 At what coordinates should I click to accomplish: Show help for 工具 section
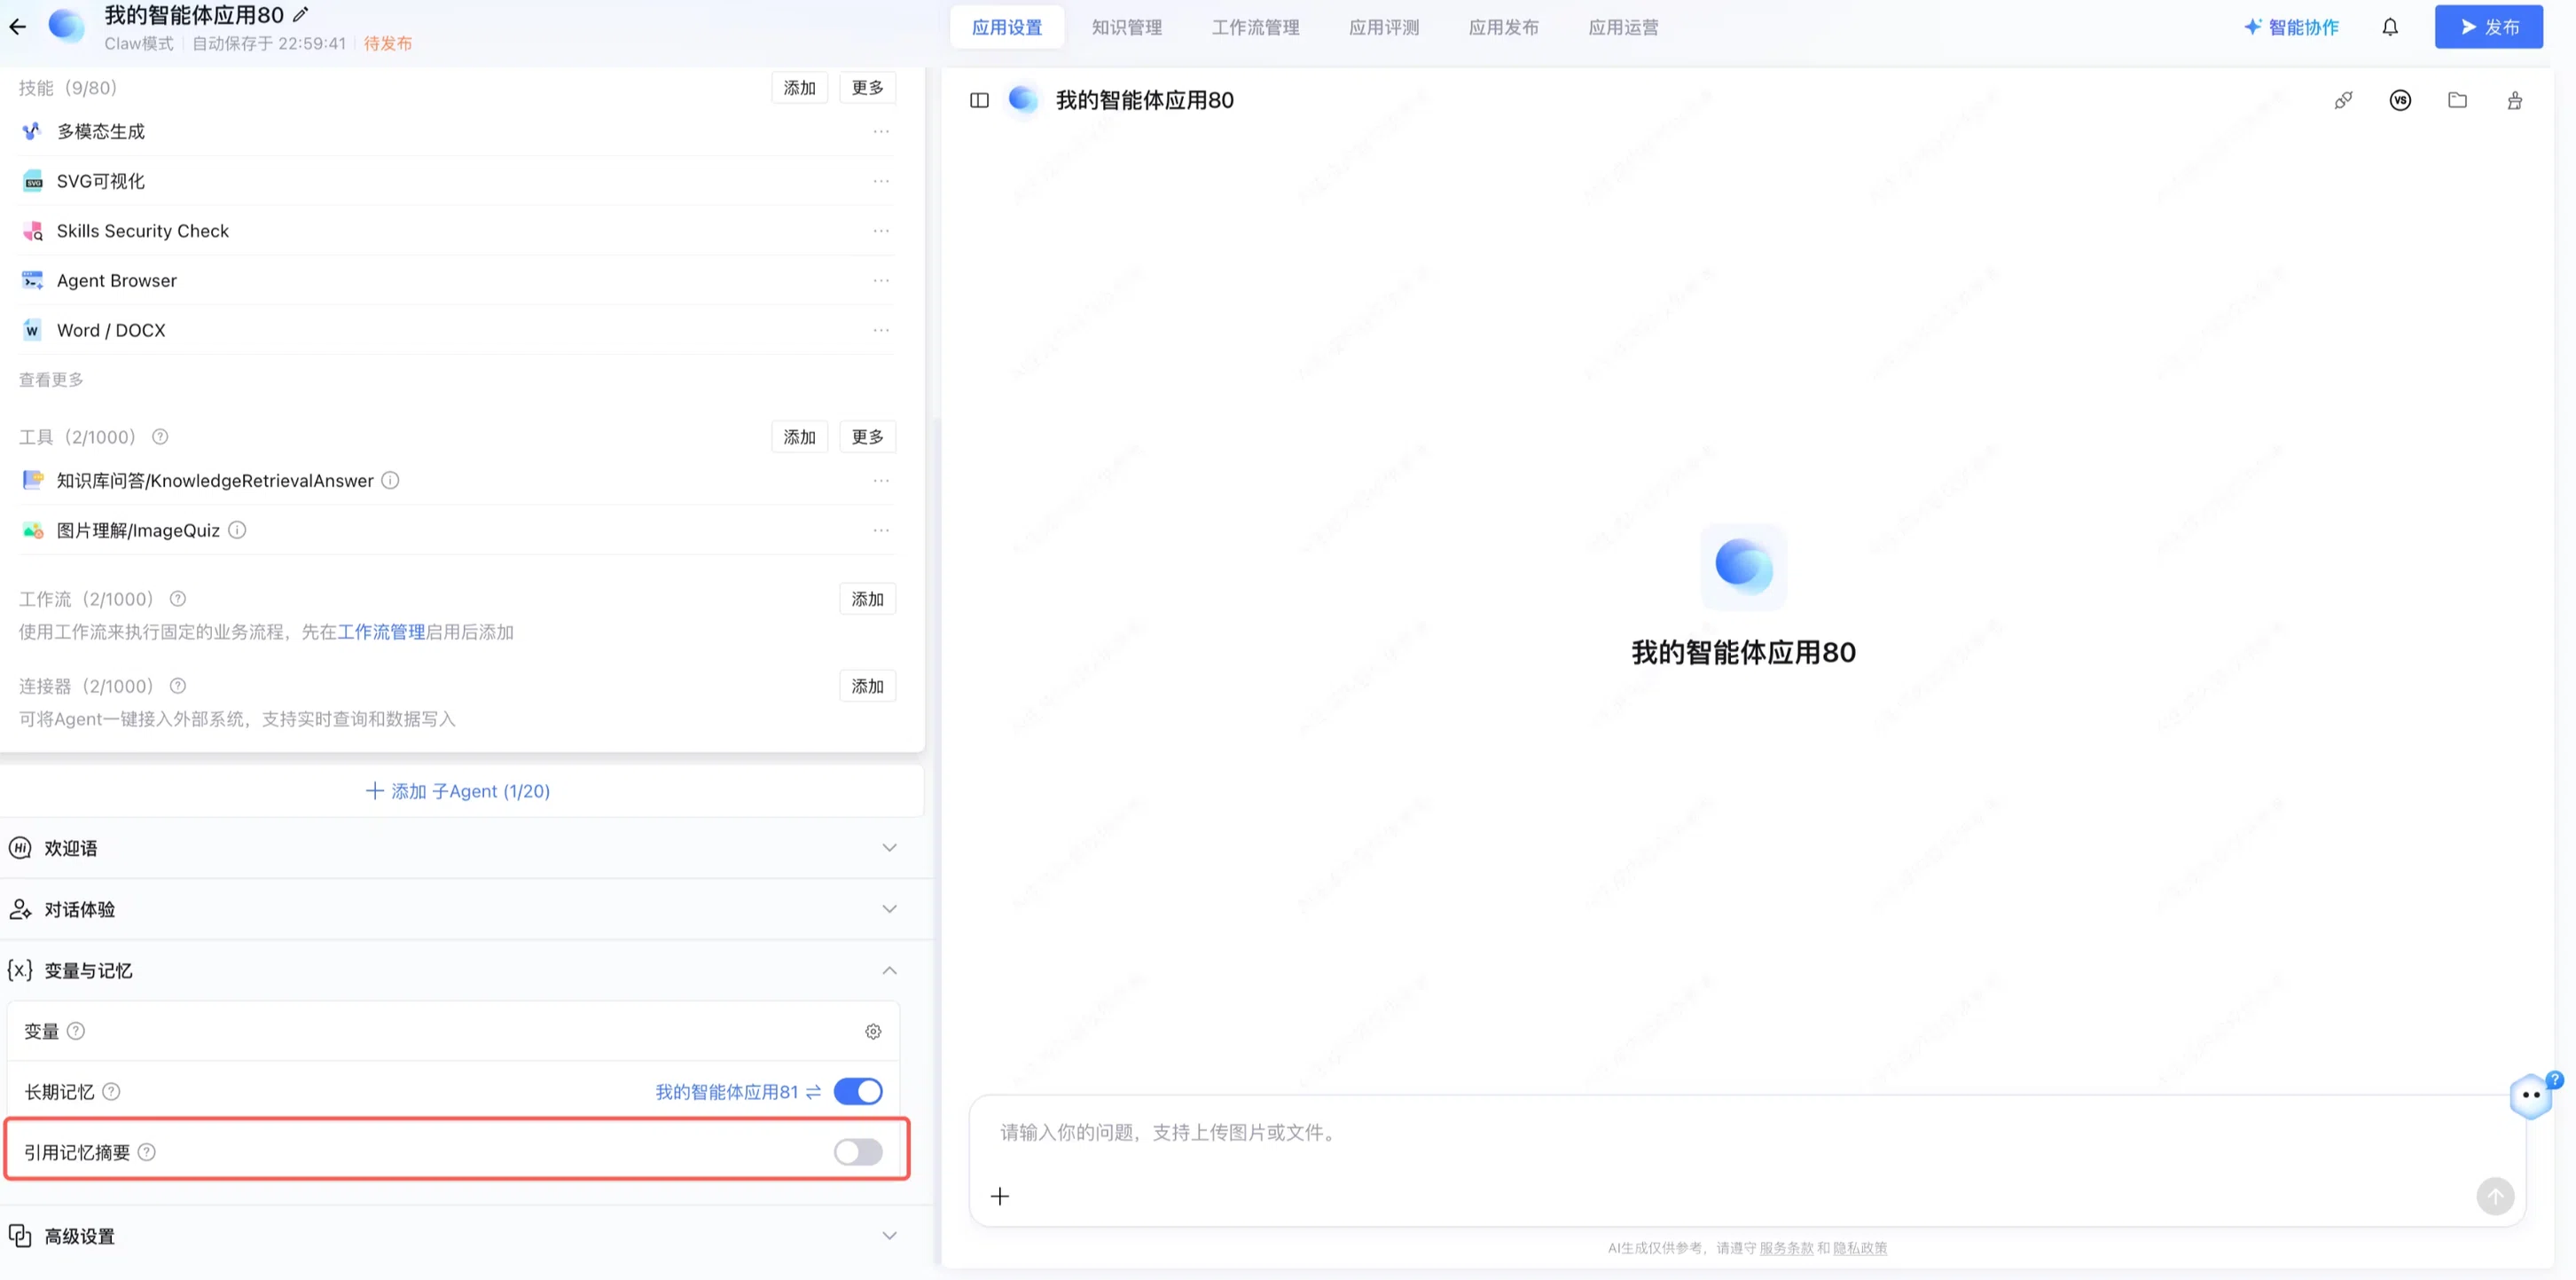click(160, 437)
